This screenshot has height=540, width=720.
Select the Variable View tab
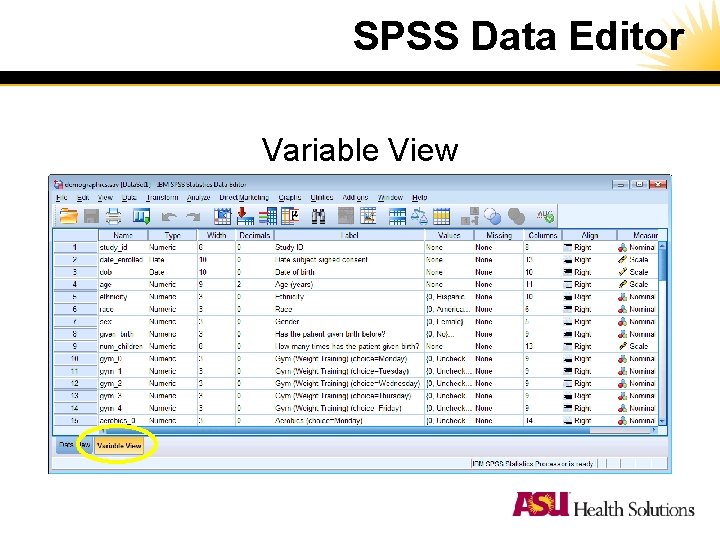tap(119, 445)
